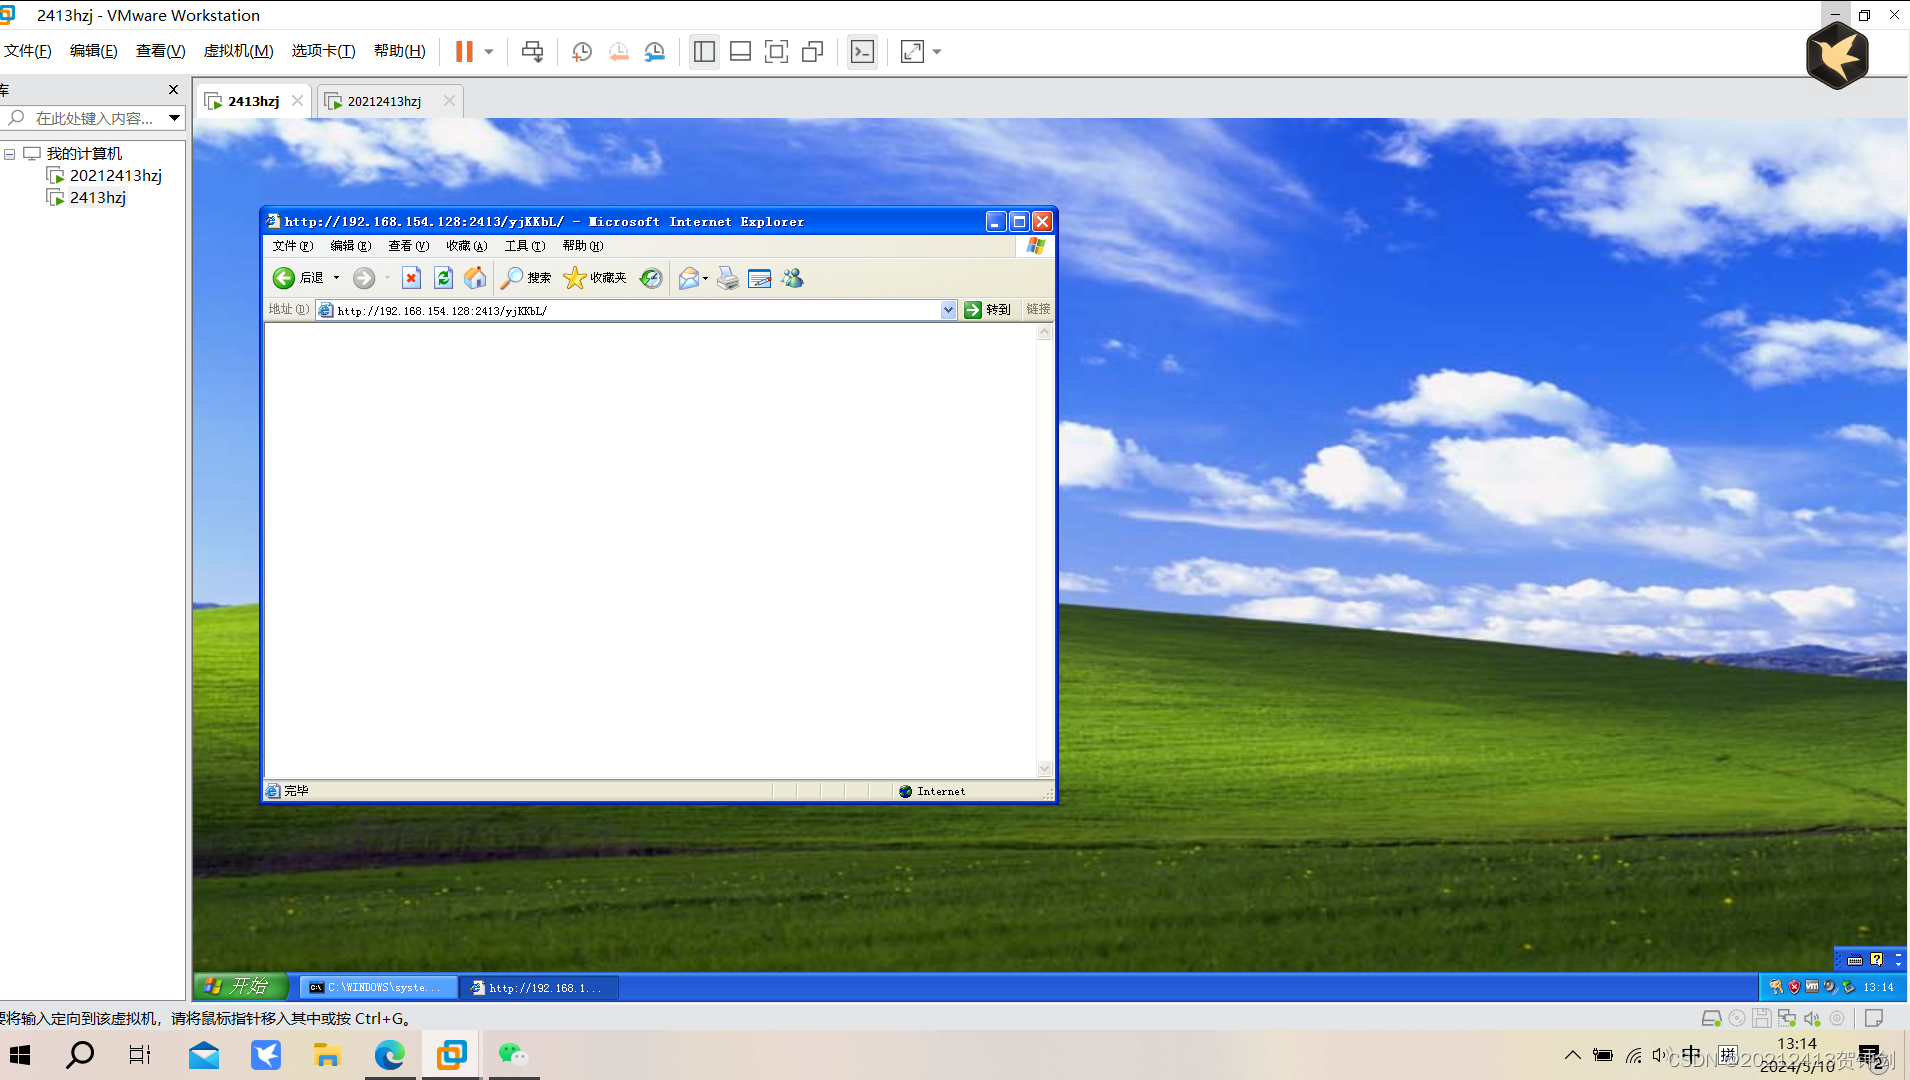Click the XP security alert shield tray icon
The height and width of the screenshot is (1080, 1910).
click(1794, 987)
